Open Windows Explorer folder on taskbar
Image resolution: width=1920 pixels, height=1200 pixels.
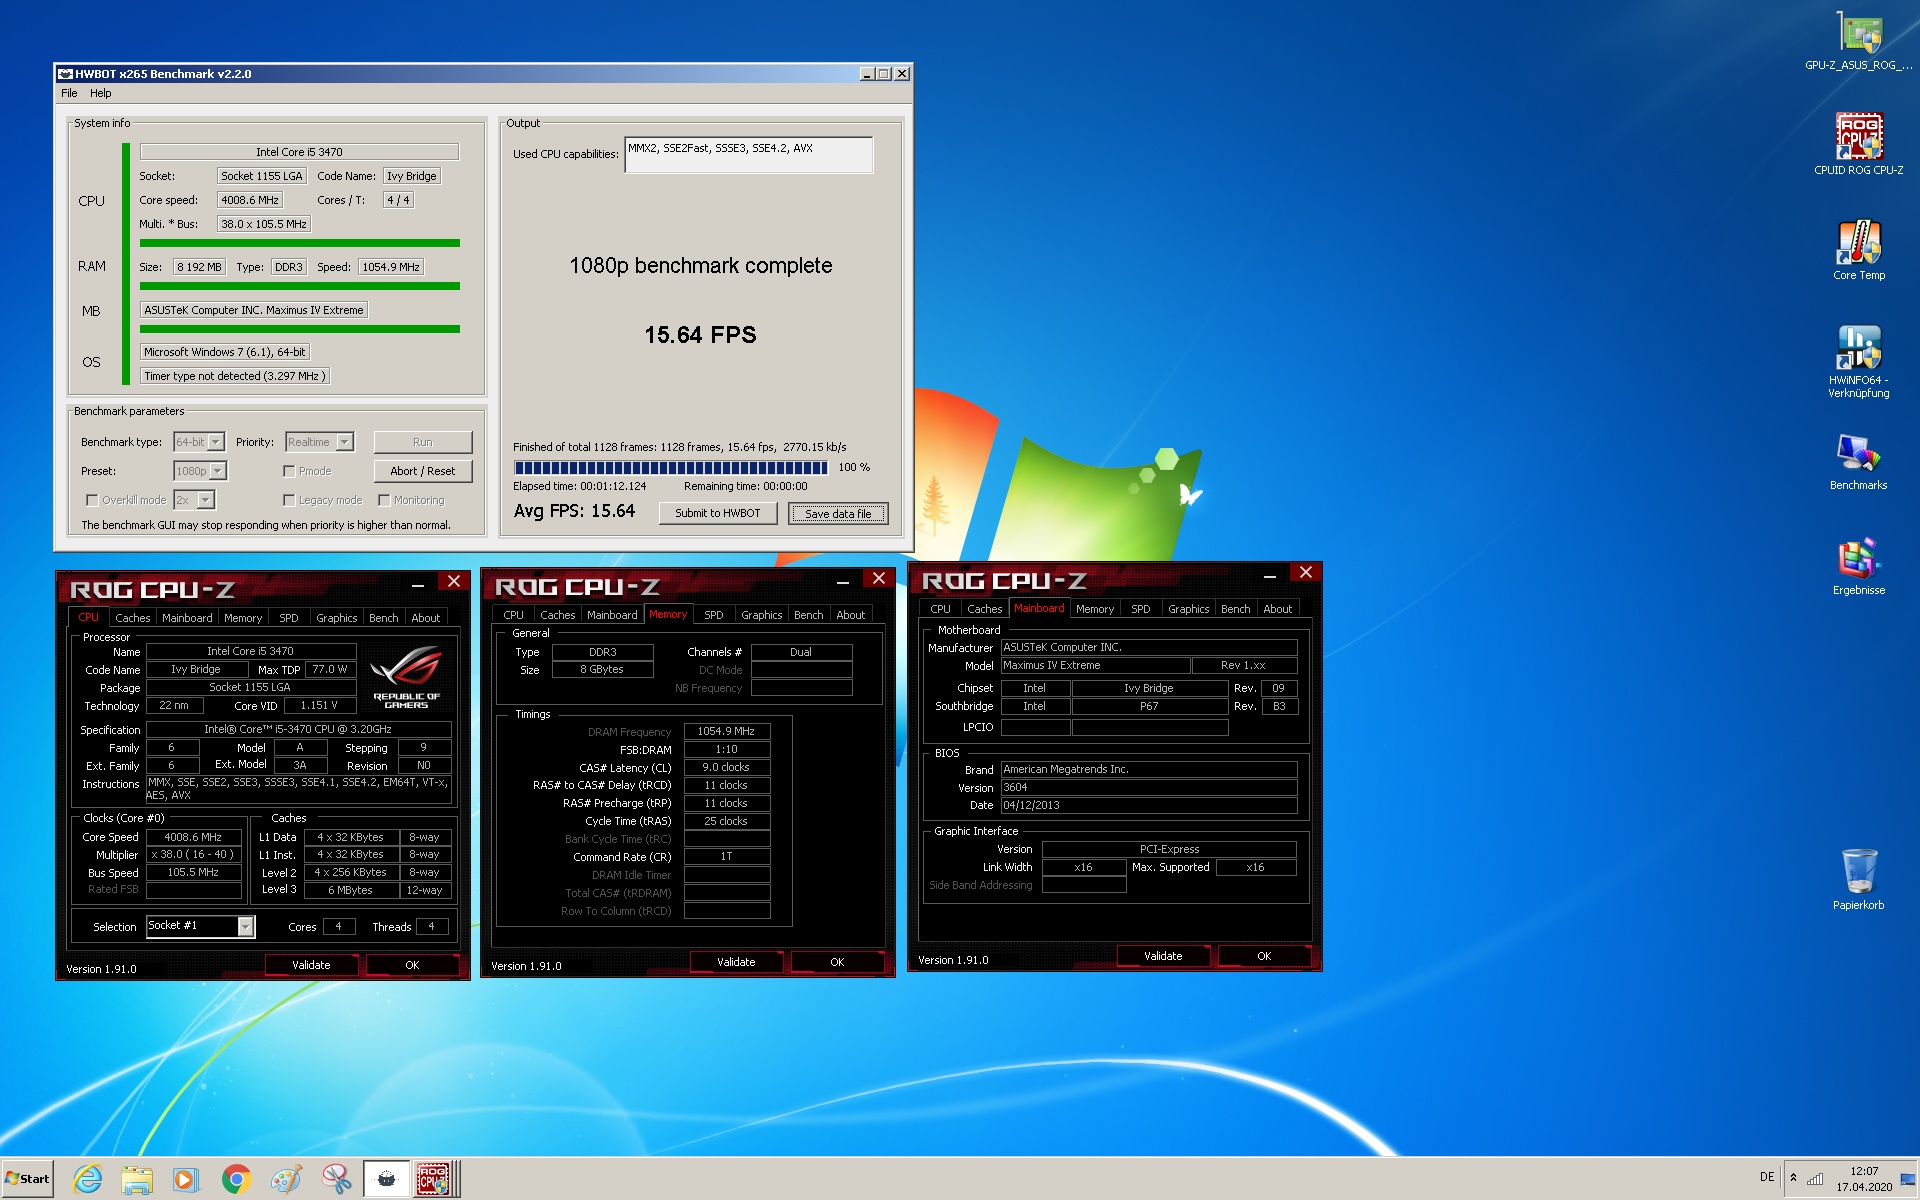(137, 1179)
